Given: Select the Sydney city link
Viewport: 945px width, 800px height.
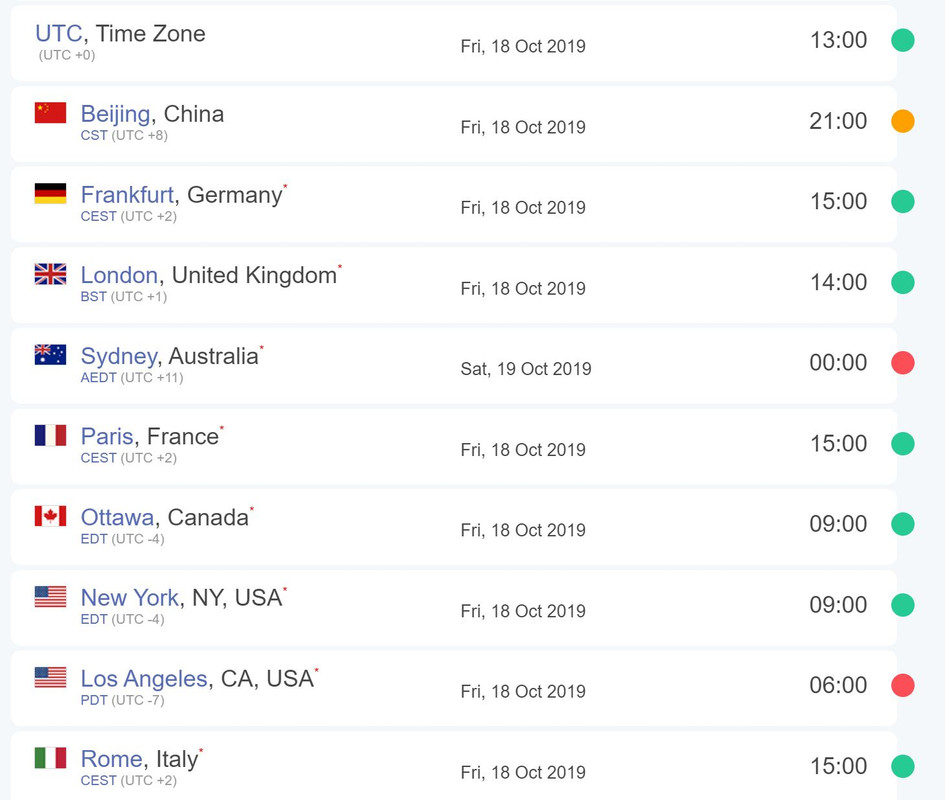Looking at the screenshot, I should (x=119, y=356).
